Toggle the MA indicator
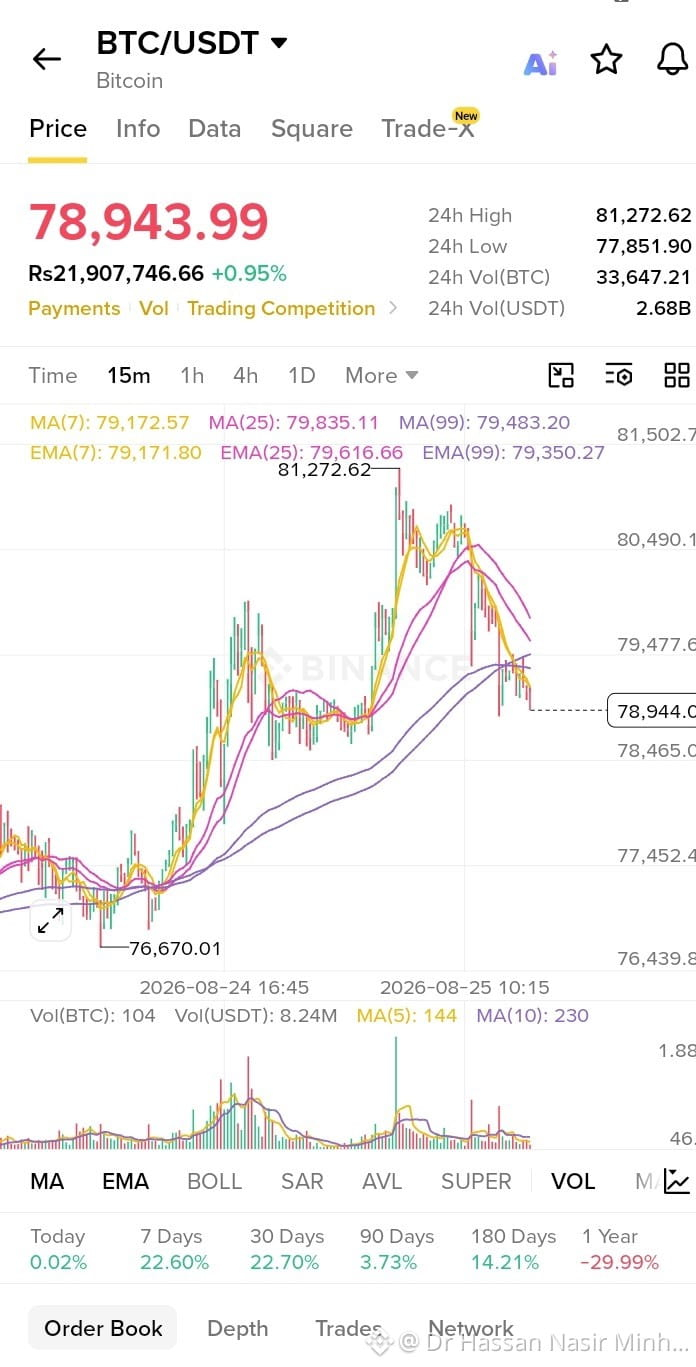The height and width of the screenshot is (1367, 696). pyautogui.click(x=47, y=1181)
